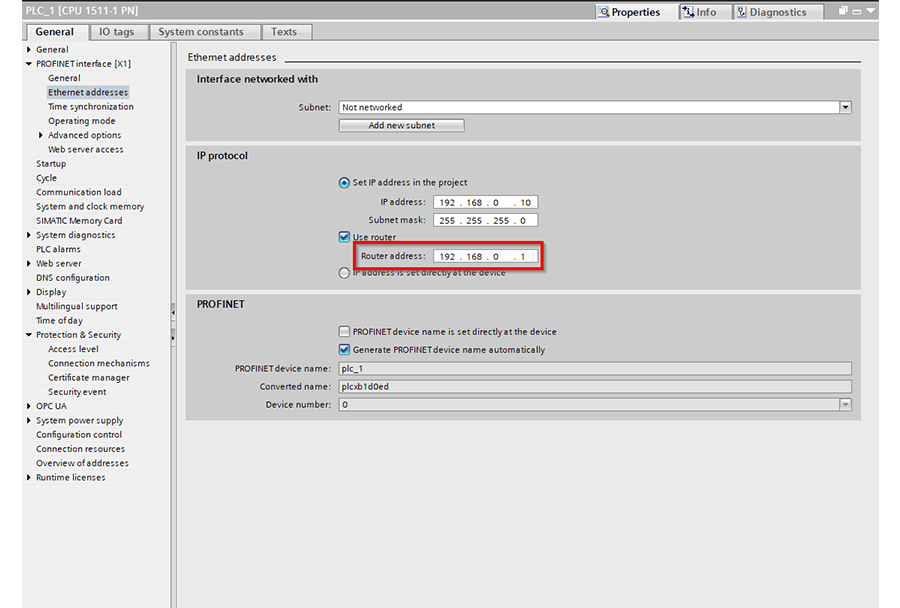The image size is (900, 608).
Task: Click the navigation pane collapse left arrow
Action: 173,312
